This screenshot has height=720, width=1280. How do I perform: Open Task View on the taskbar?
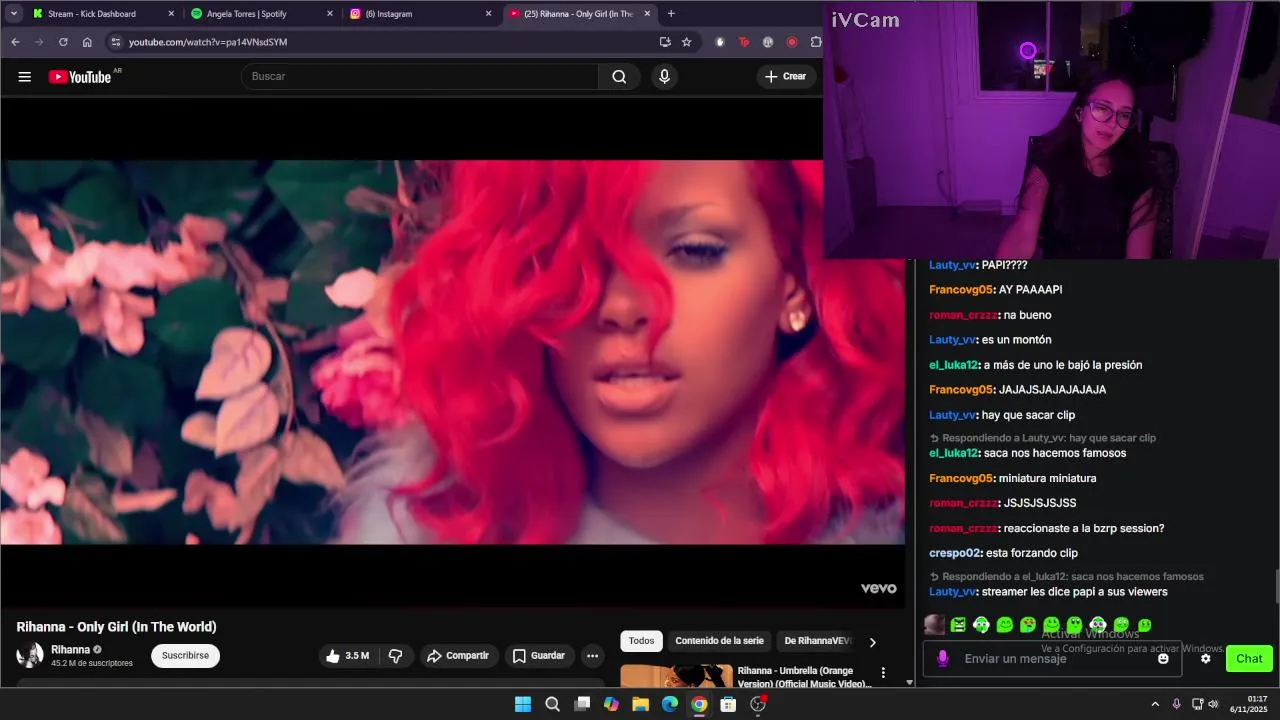[x=582, y=704]
